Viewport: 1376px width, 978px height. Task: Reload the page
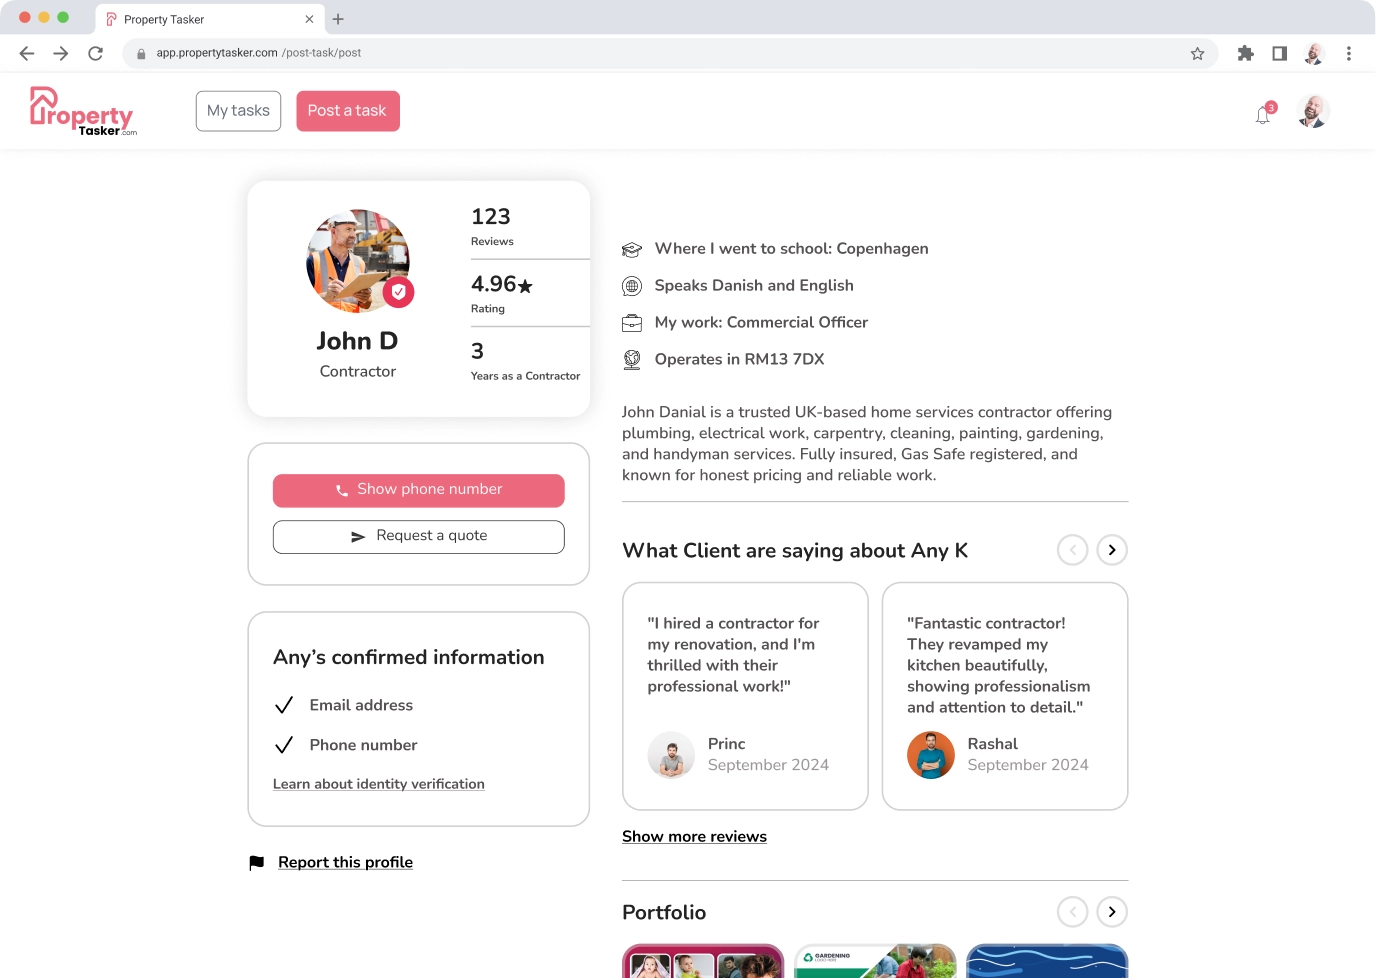click(x=95, y=54)
